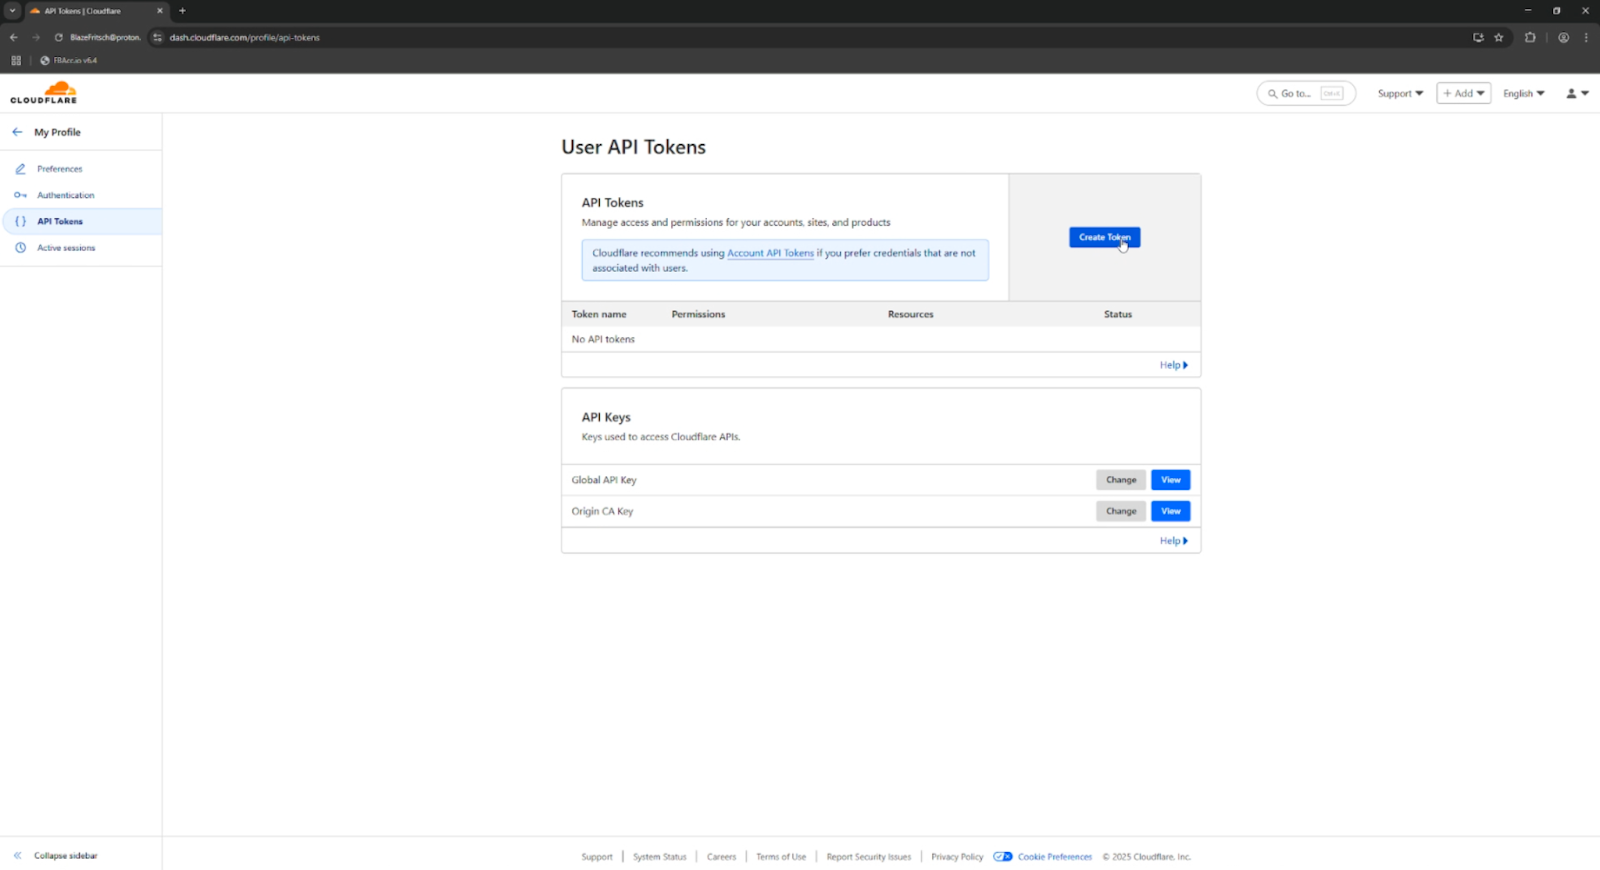Expand the Support dropdown
Viewport: 1600px width, 870px height.
point(1400,93)
